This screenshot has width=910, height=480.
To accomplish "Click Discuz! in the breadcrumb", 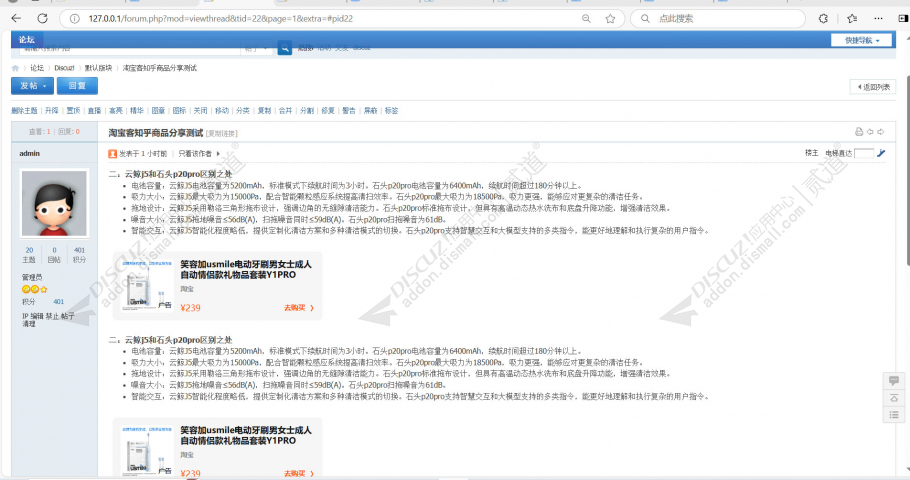I will click(64, 68).
